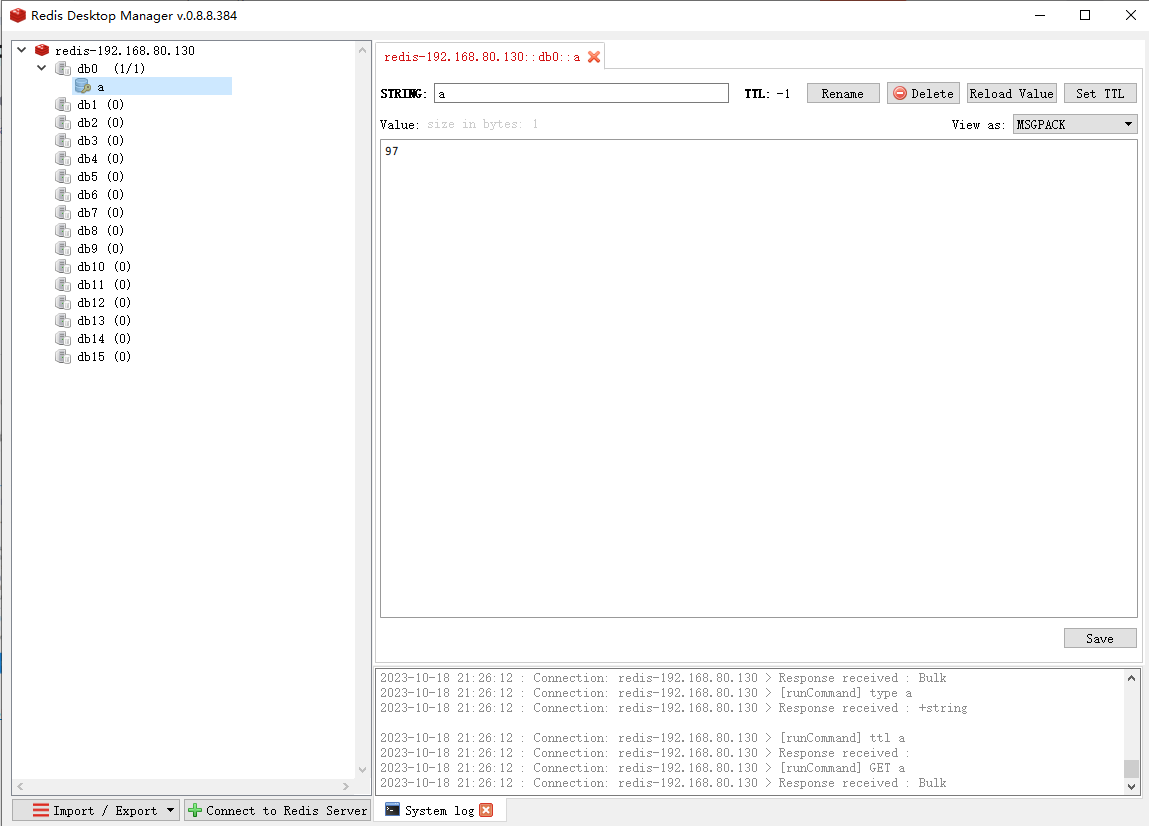Click the tree panel scroll down arrow

coord(362,770)
